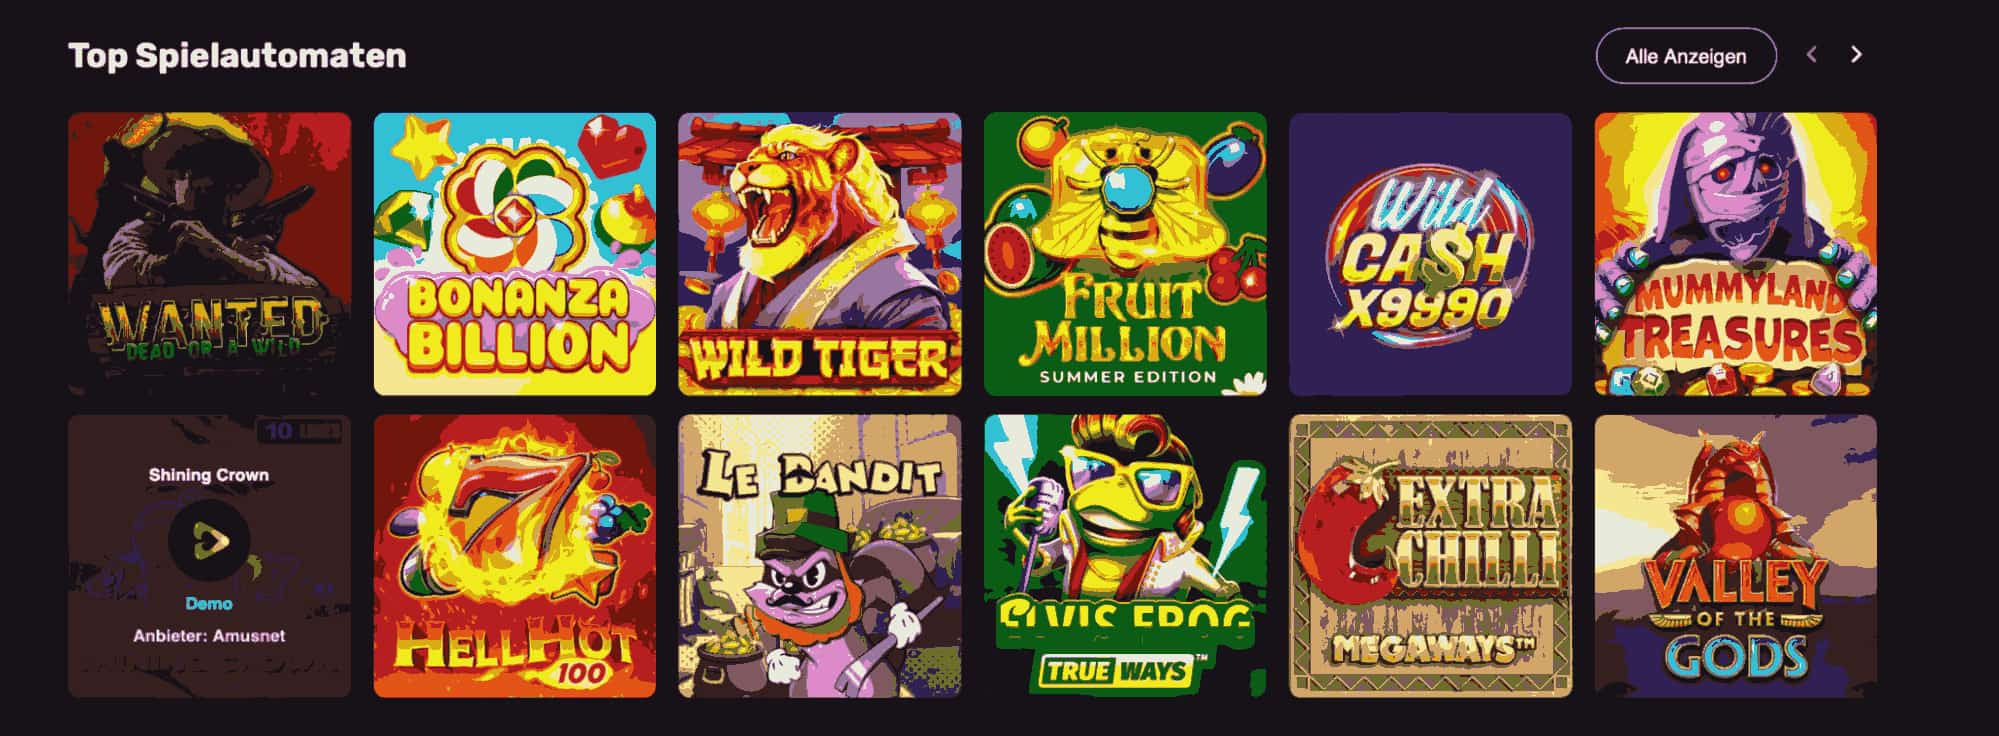Click the Alle Anzeigen button
Viewport: 1999px width, 736px height.
[x=1686, y=56]
